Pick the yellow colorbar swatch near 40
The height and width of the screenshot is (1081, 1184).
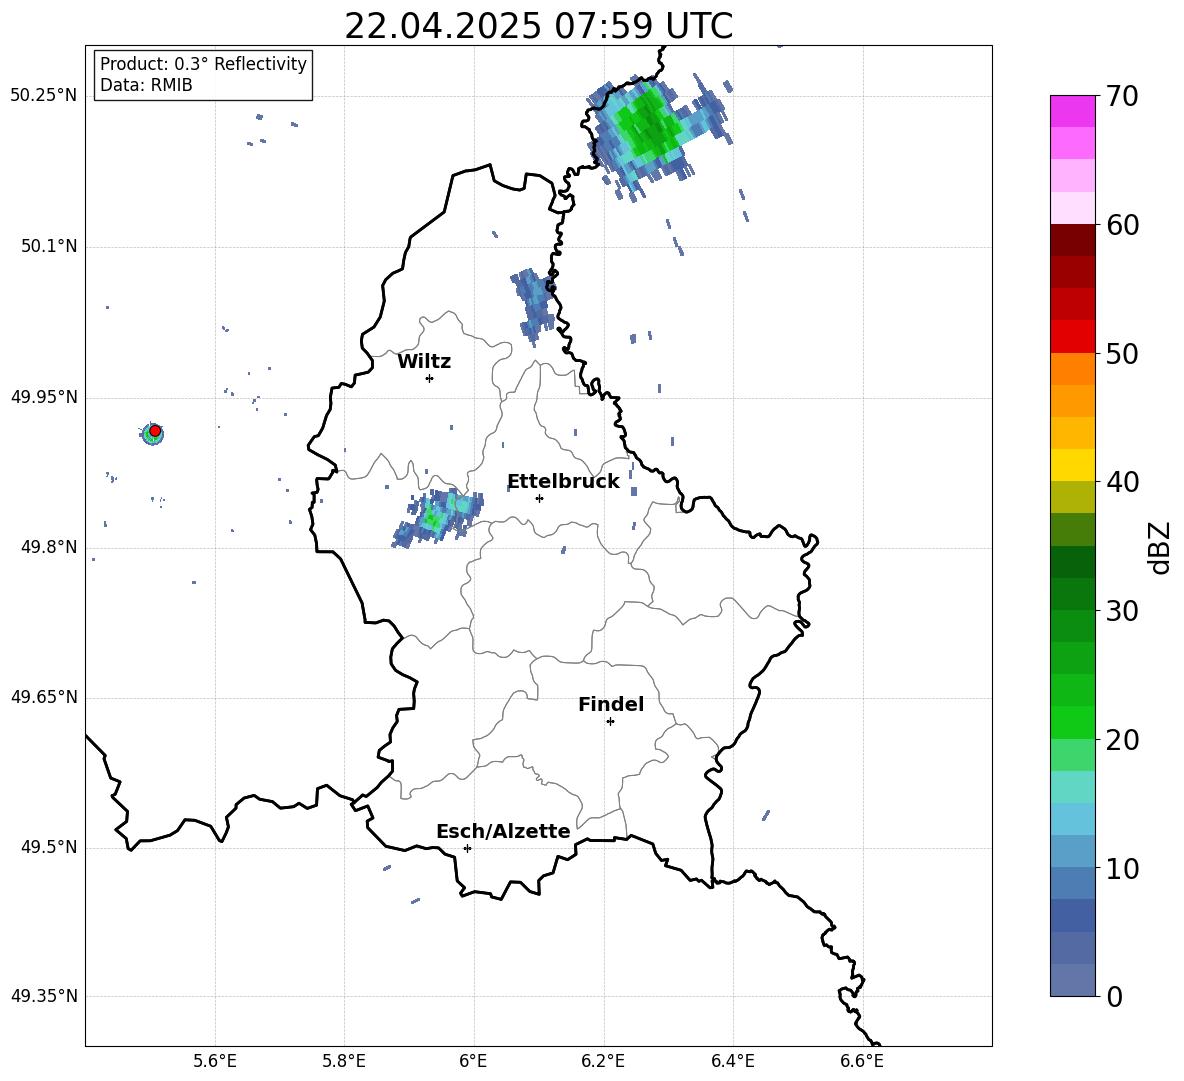(x=1073, y=465)
